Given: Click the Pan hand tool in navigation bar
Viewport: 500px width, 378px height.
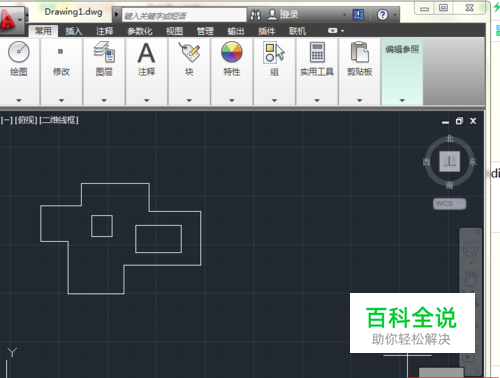Looking at the screenshot, I should click(471, 278).
